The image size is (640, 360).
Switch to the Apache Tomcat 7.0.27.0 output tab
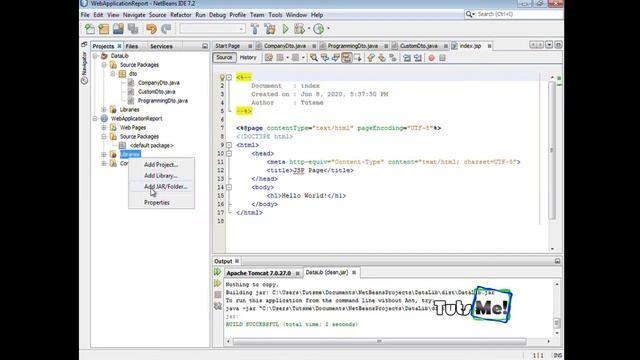(259, 273)
